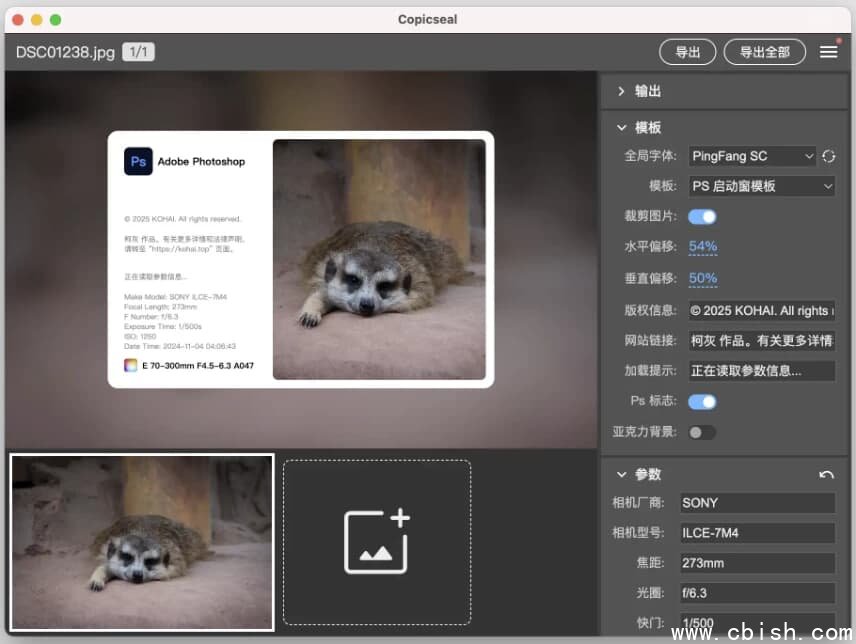This screenshot has width=856, height=644.
Task: Click the reset arrow in the 参数 section header
Action: coord(829,475)
